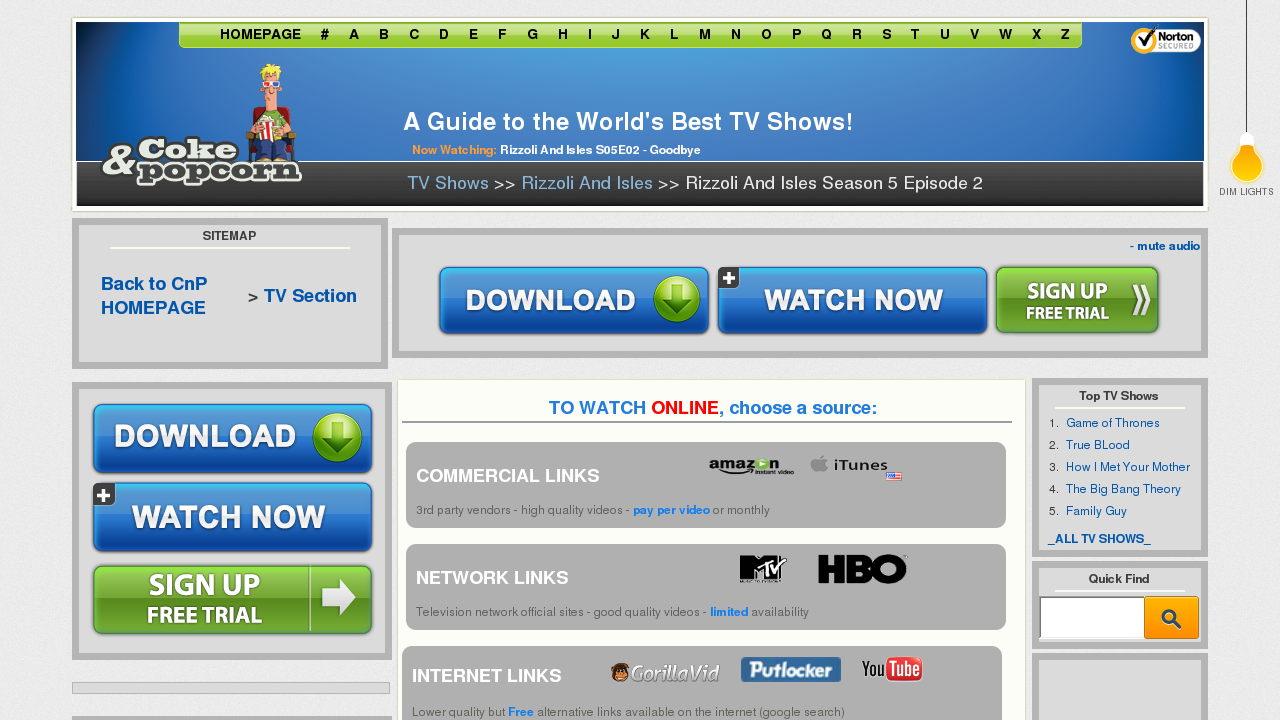Browse shows starting with M
This screenshot has width=1280, height=720.
pyautogui.click(x=705, y=34)
